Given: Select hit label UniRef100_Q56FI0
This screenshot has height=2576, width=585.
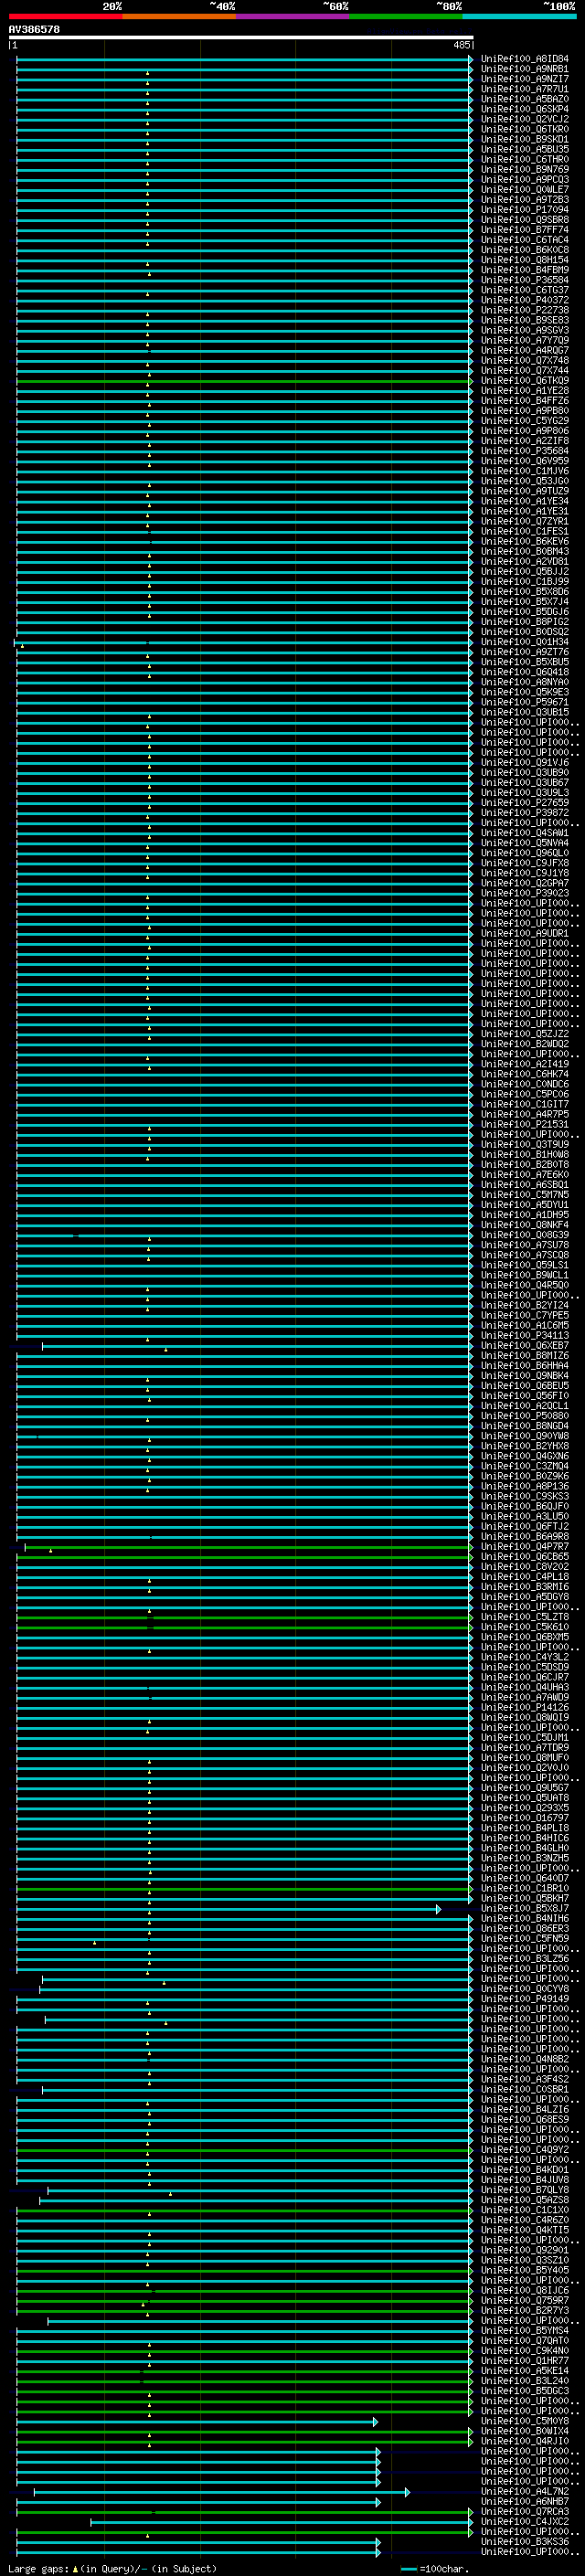Looking at the screenshot, I should [x=525, y=1395].
